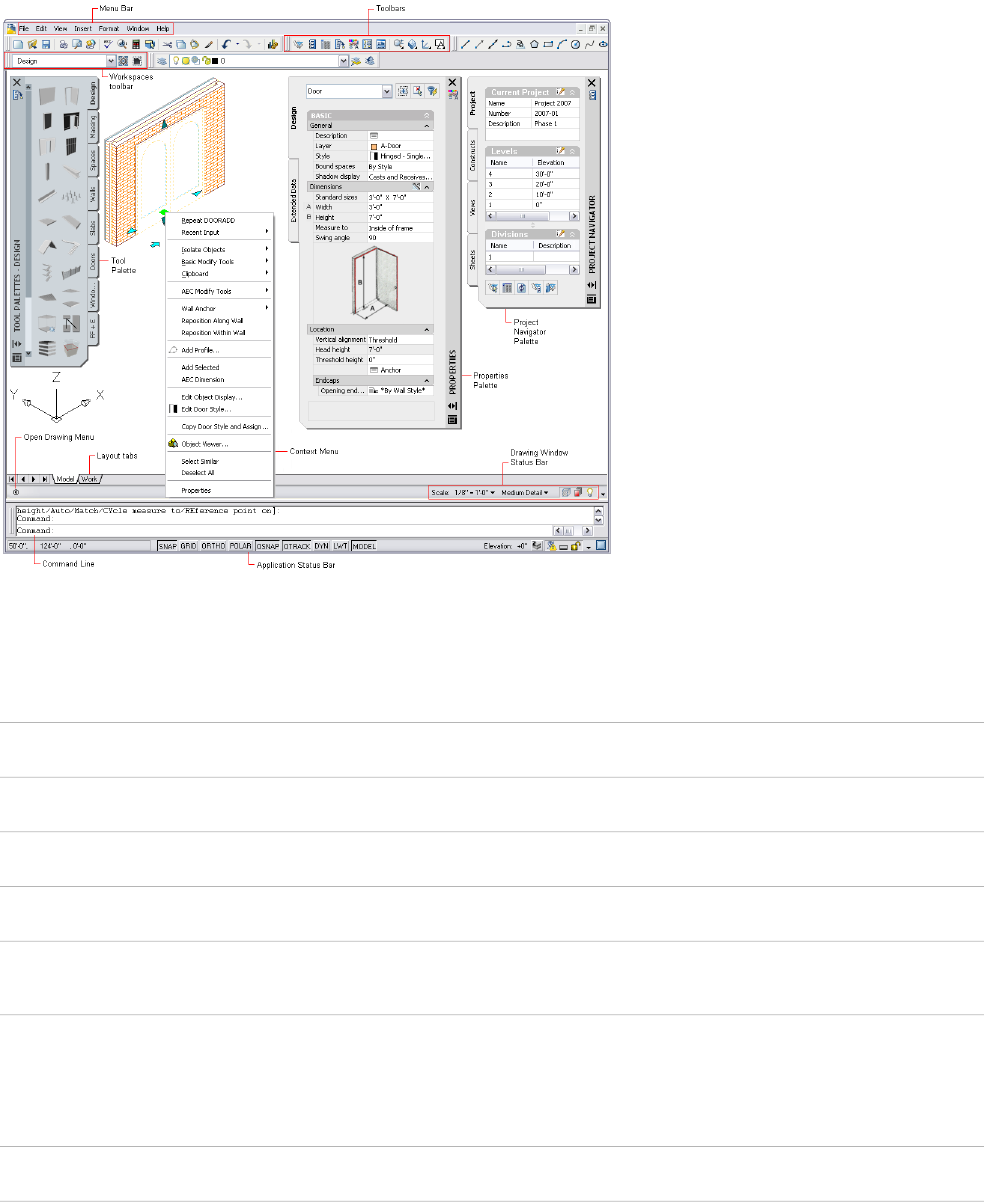Toggle MODEL space button in status bar
This screenshot has height=1202, width=984.
click(364, 547)
